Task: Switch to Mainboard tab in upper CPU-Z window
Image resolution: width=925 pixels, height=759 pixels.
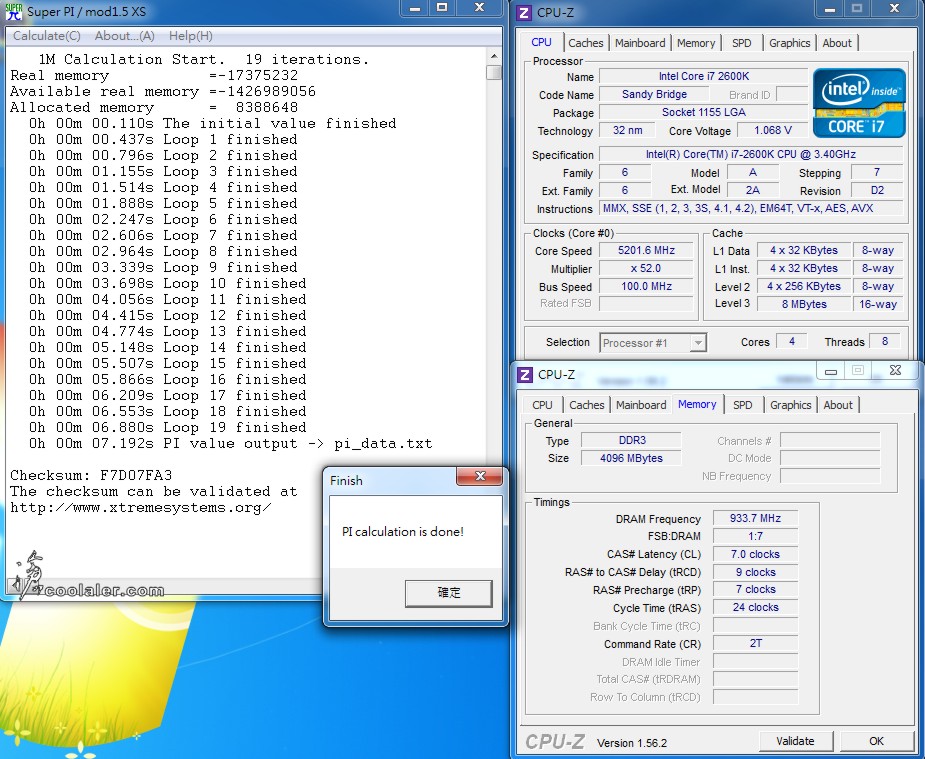Action: click(640, 43)
